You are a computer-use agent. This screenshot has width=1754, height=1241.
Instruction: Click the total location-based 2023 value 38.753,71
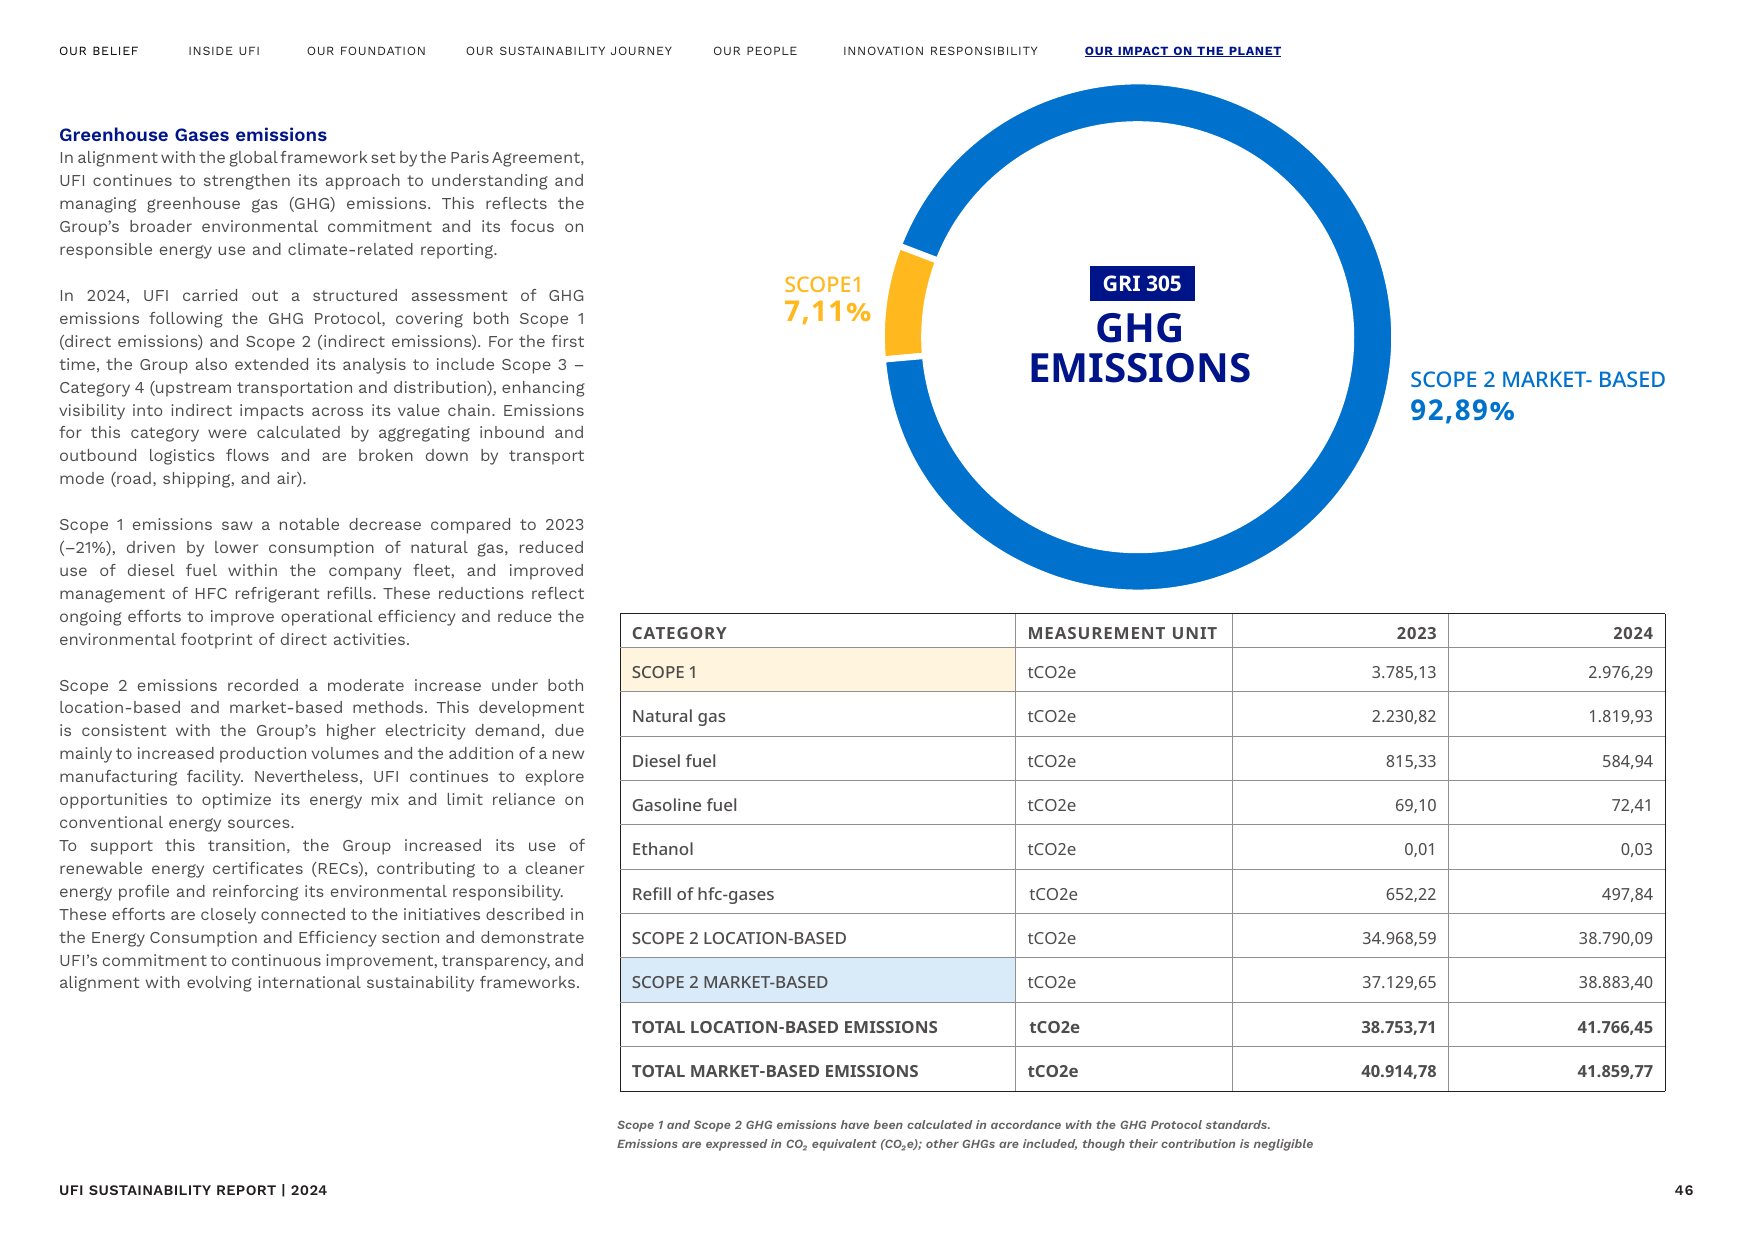1398,1027
